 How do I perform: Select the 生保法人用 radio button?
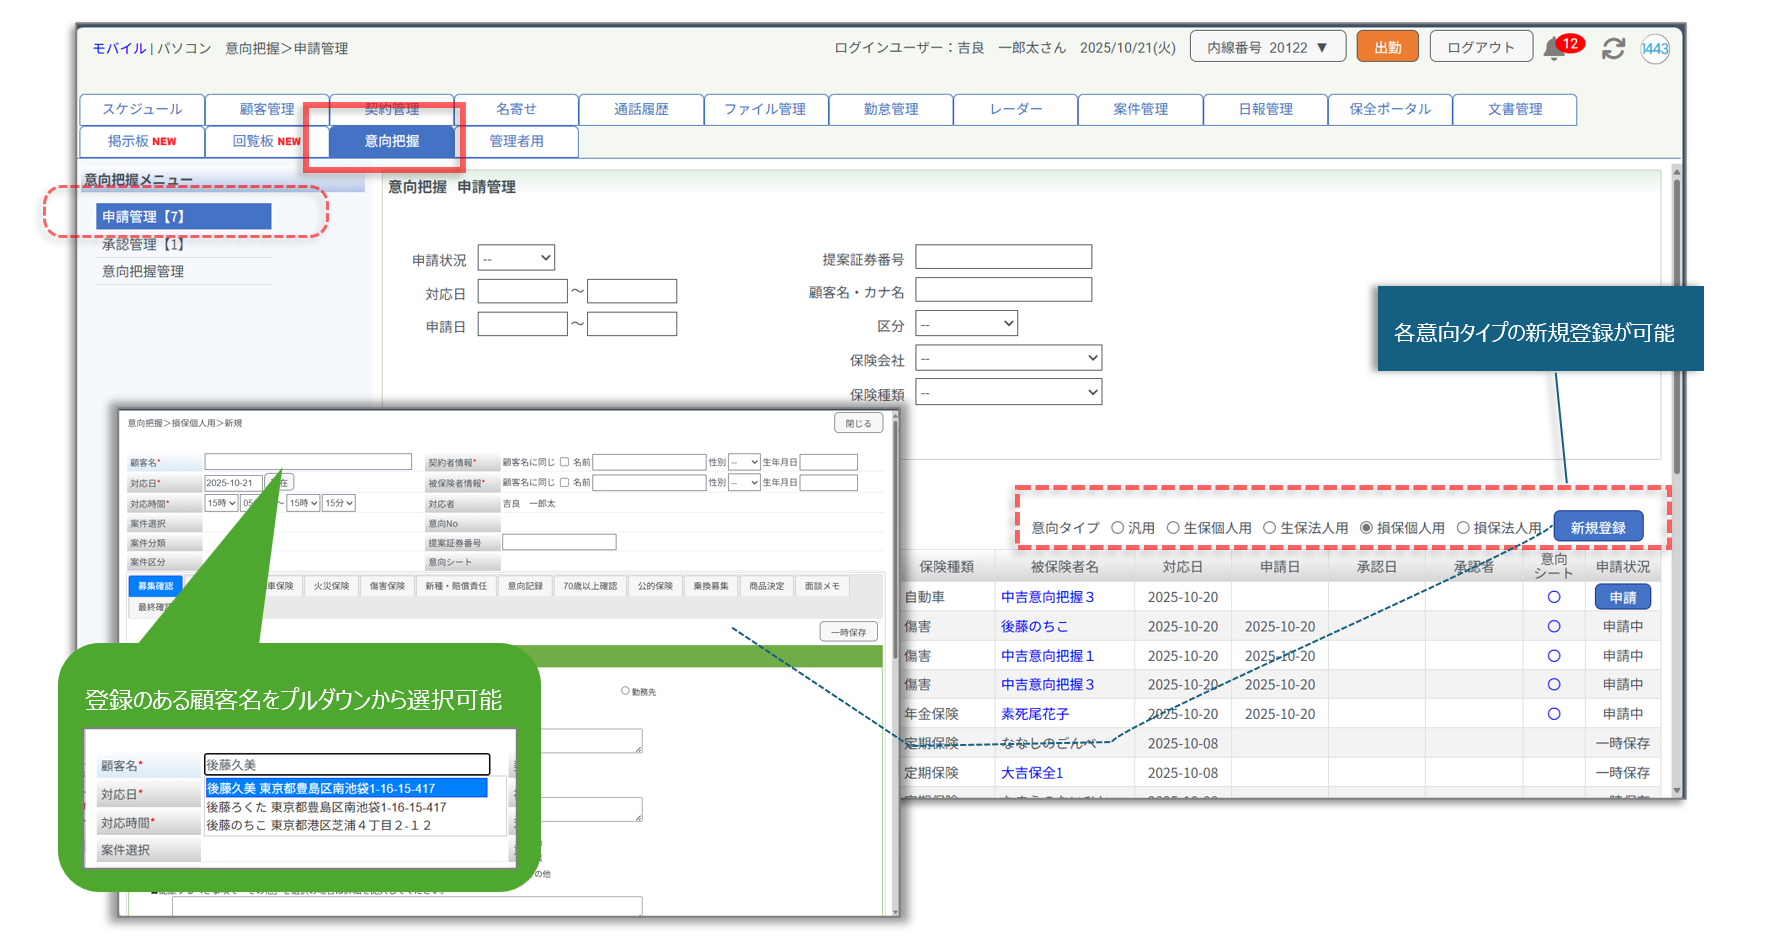(1269, 528)
